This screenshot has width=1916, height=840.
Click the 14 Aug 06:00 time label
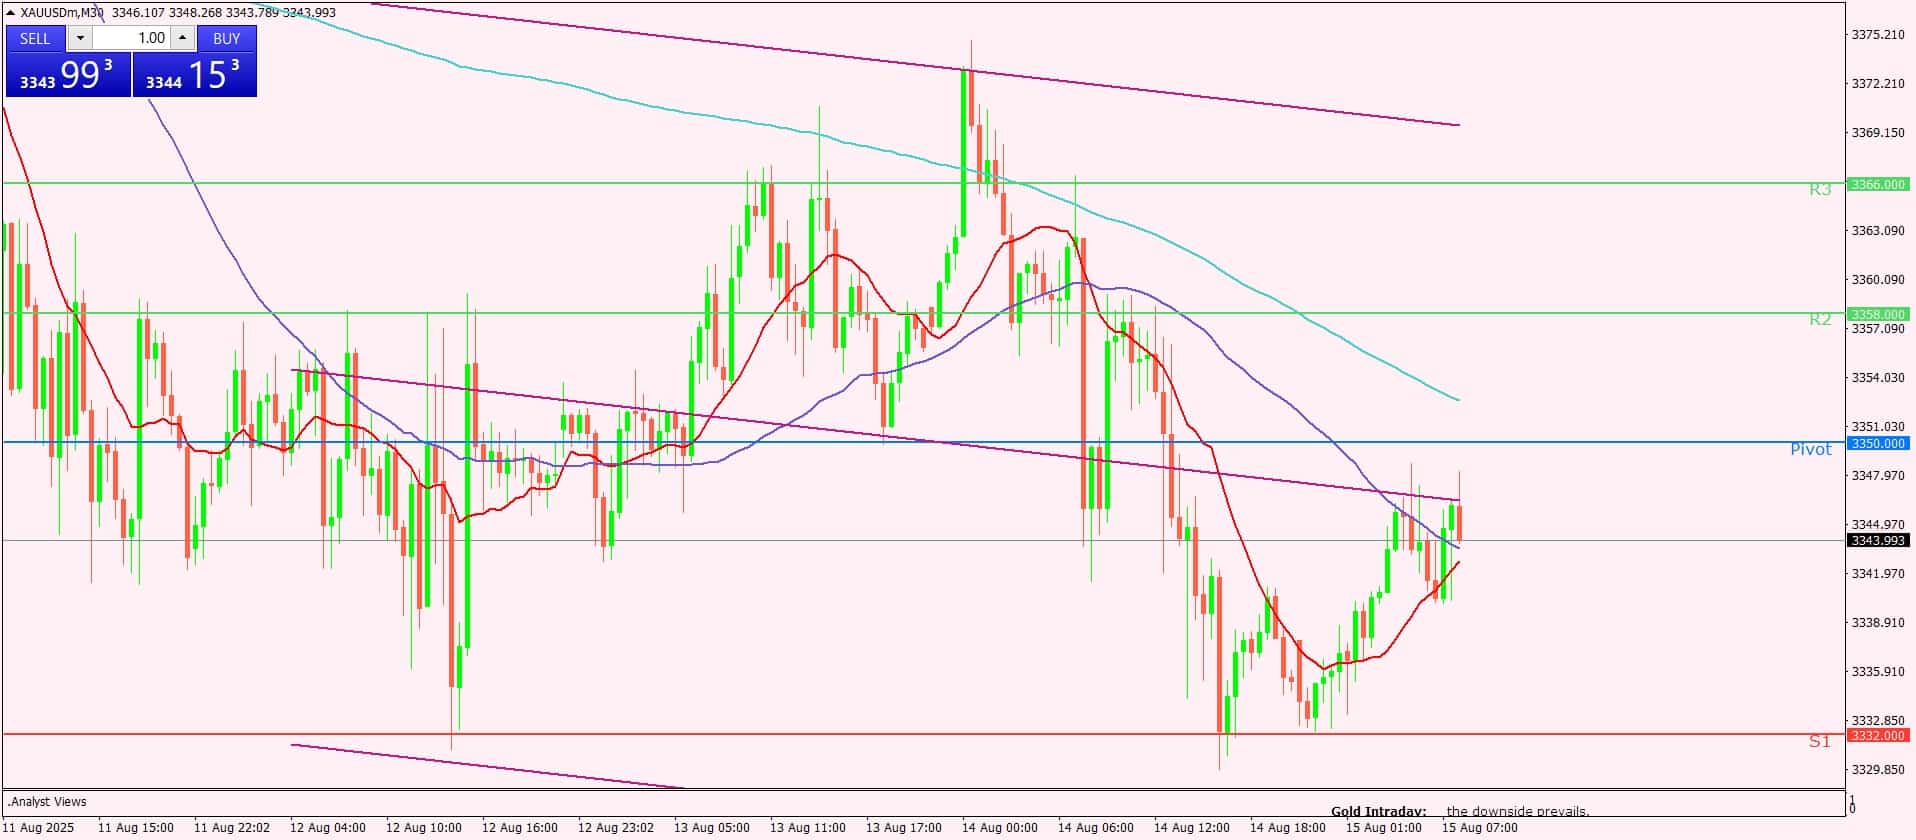pyautogui.click(x=1096, y=827)
